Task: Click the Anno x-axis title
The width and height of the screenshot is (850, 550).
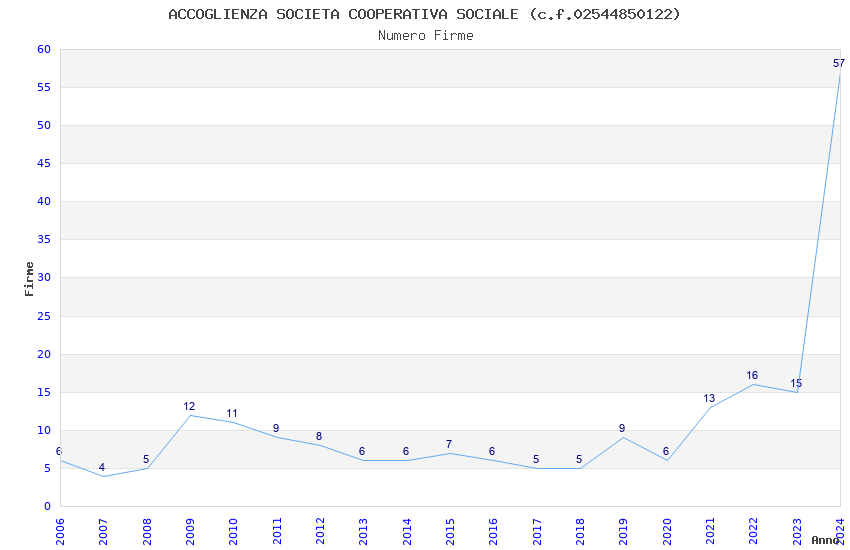Action: [825, 540]
